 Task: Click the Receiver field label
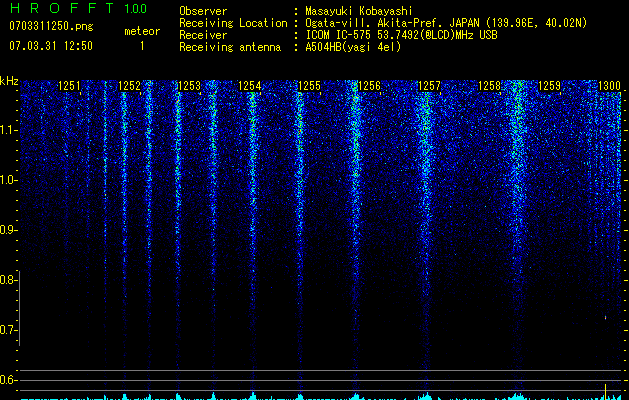tap(203, 35)
